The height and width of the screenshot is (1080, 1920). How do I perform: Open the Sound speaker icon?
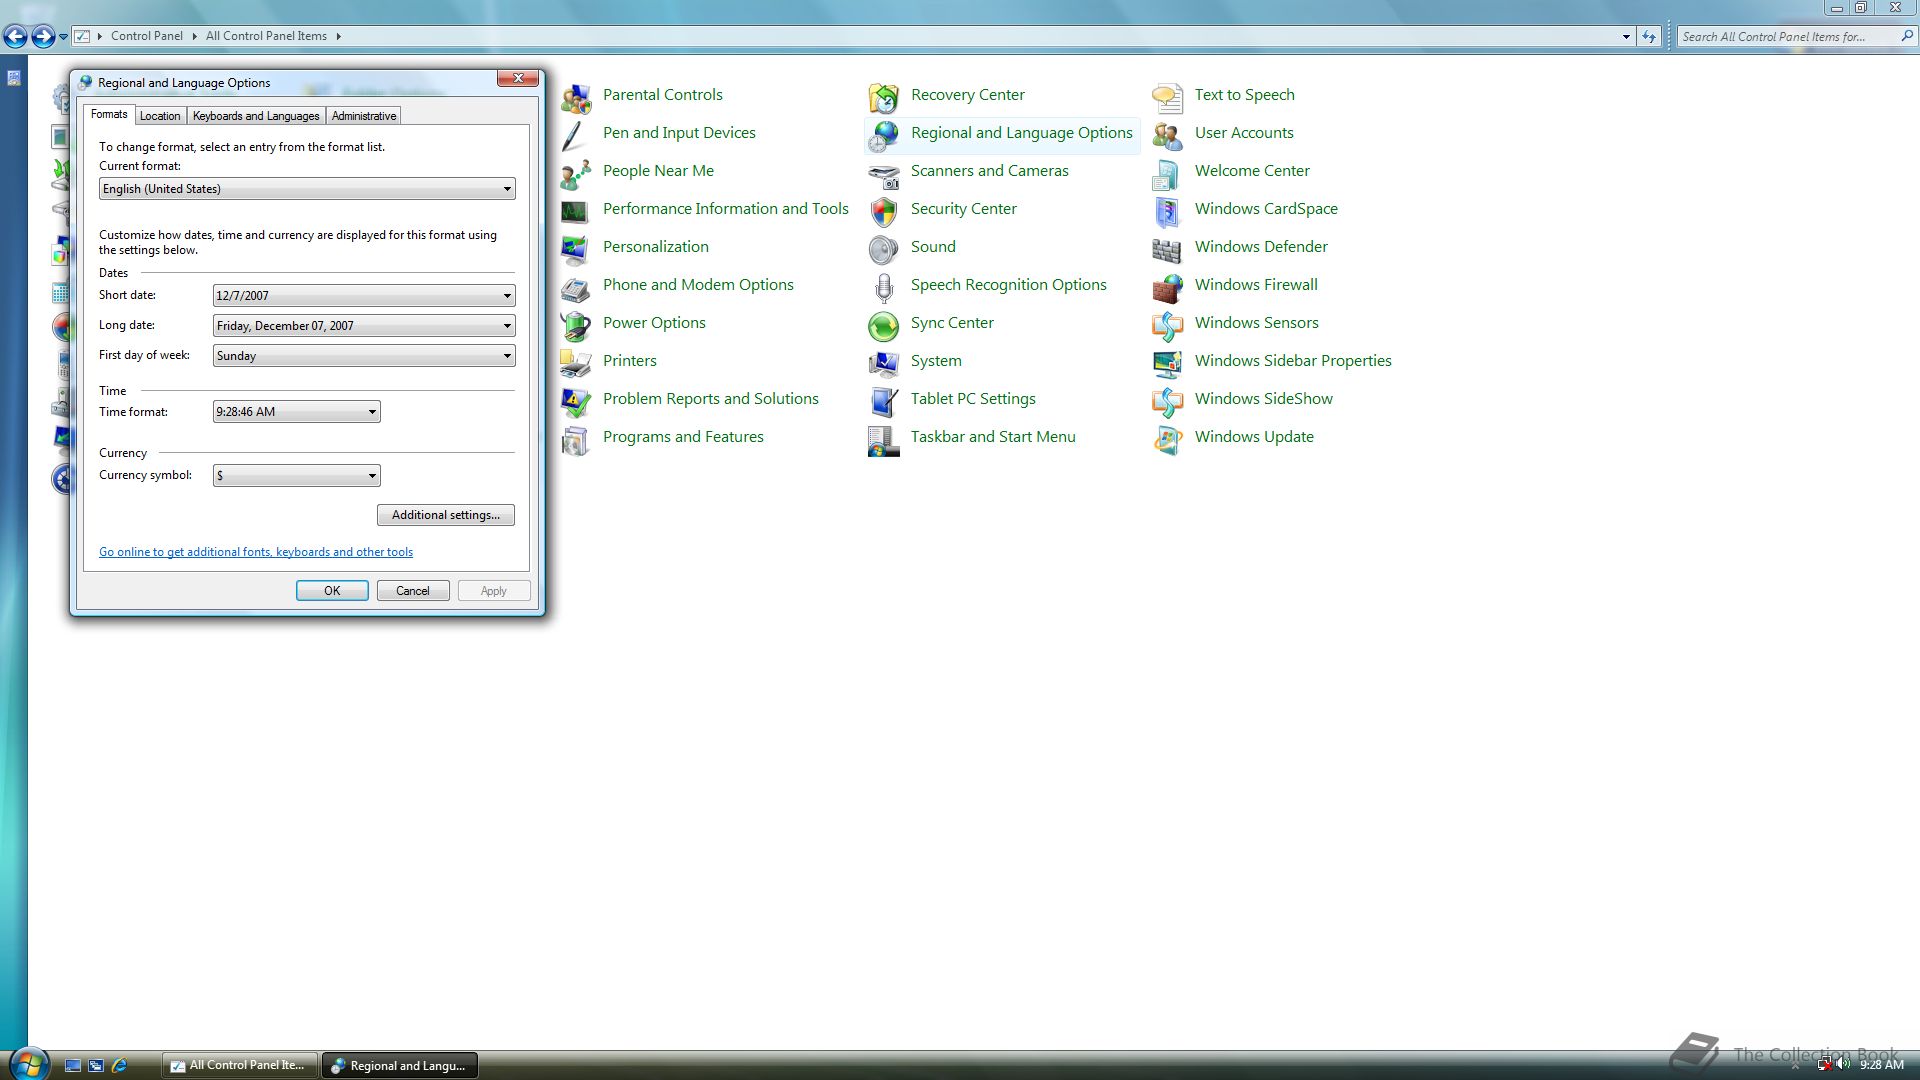(884, 250)
